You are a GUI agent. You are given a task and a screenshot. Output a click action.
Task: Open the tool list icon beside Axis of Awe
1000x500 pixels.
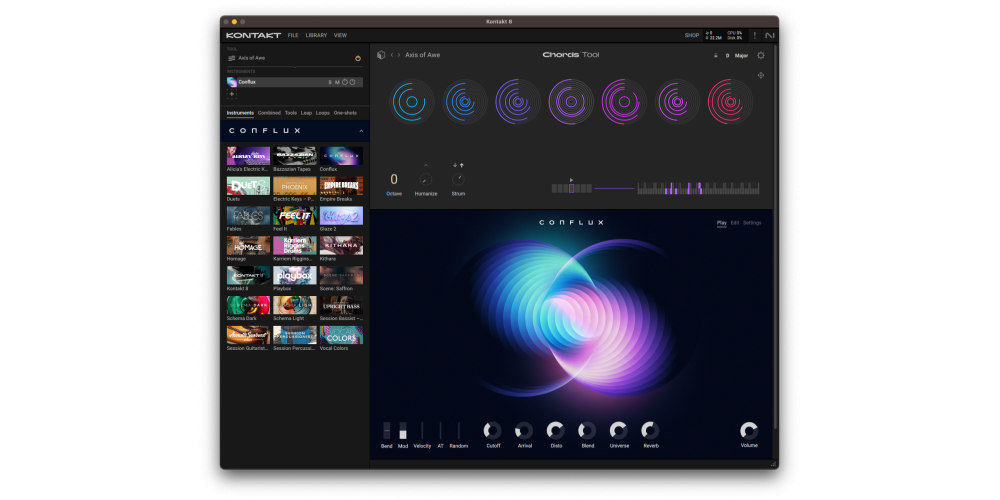point(232,58)
